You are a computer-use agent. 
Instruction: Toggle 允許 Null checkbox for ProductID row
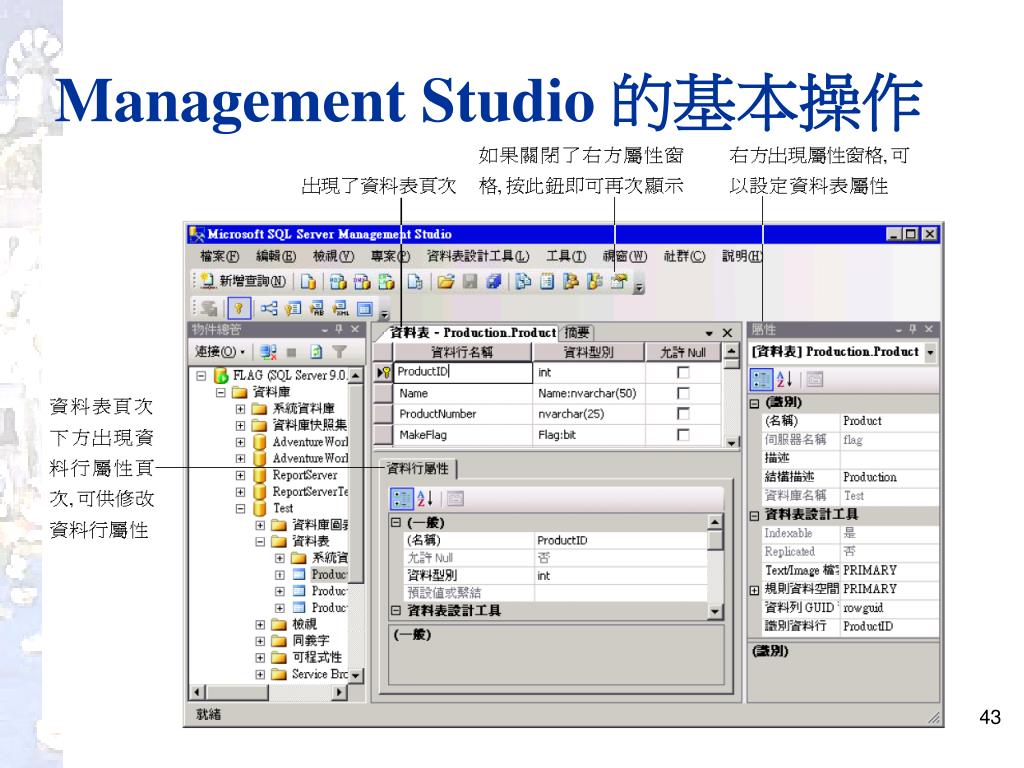click(683, 372)
